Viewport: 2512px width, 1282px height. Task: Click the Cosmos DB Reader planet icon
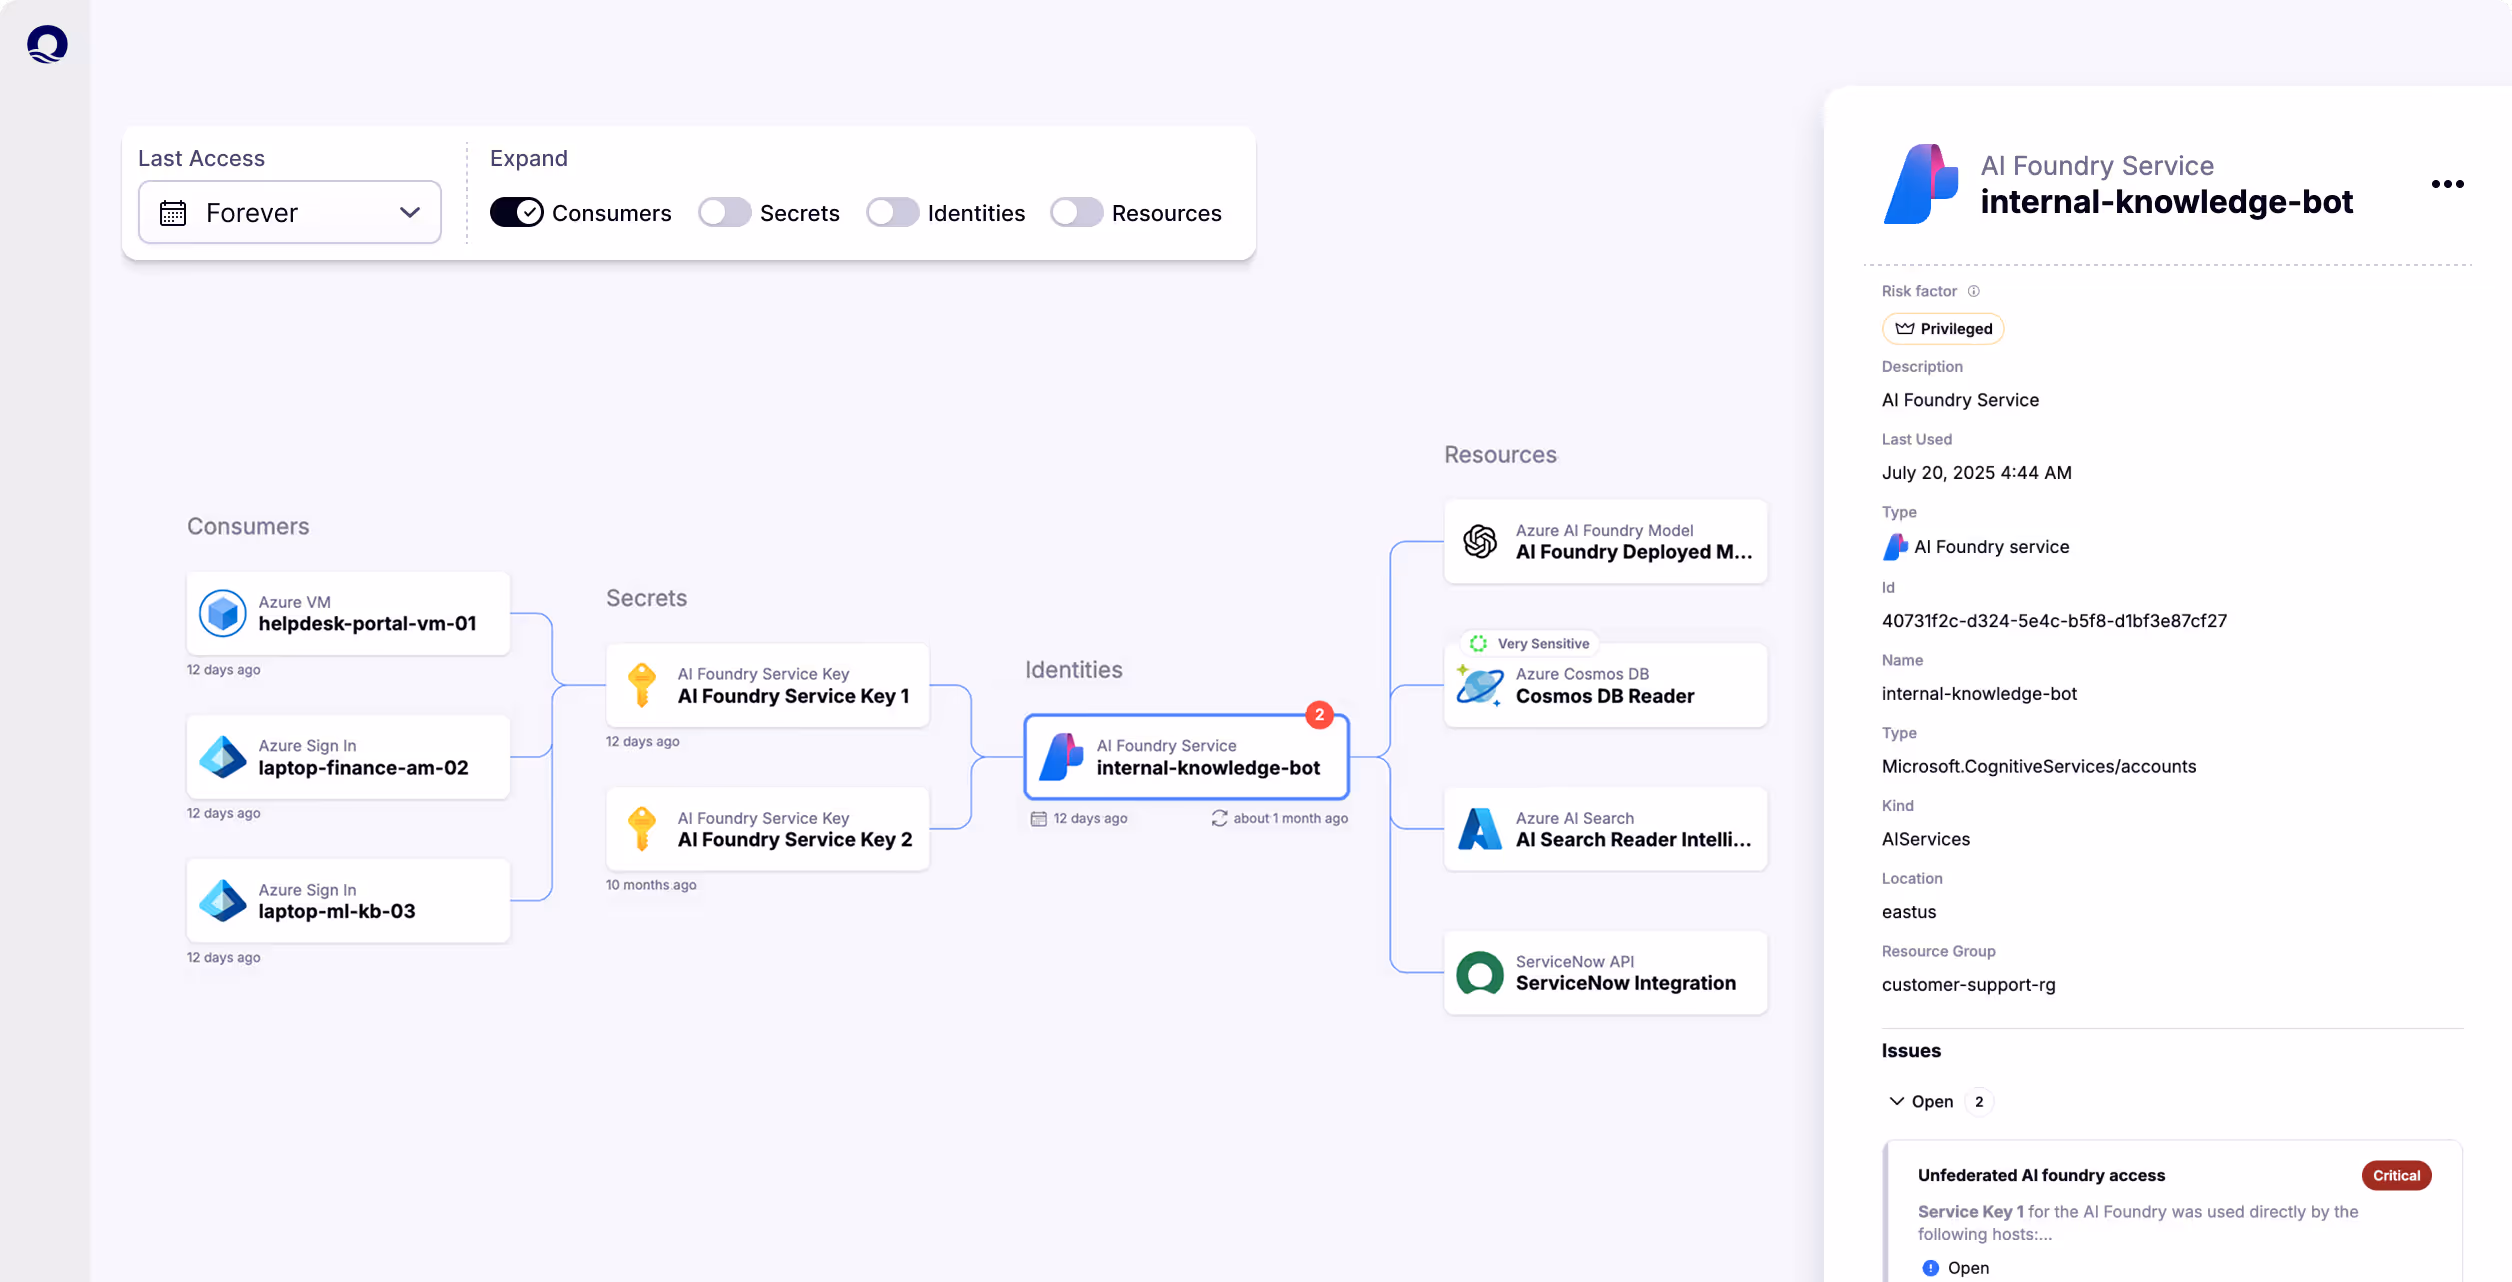pyautogui.click(x=1480, y=686)
